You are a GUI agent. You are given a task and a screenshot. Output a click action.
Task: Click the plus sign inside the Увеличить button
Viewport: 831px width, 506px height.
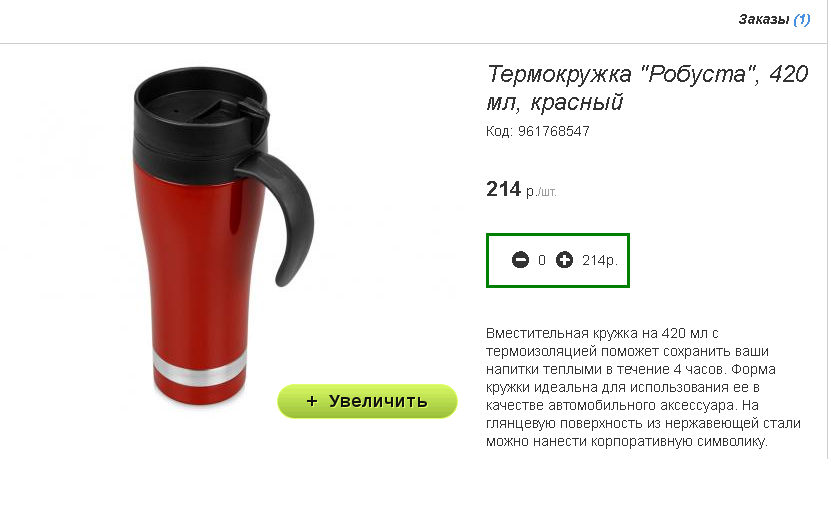[312, 401]
